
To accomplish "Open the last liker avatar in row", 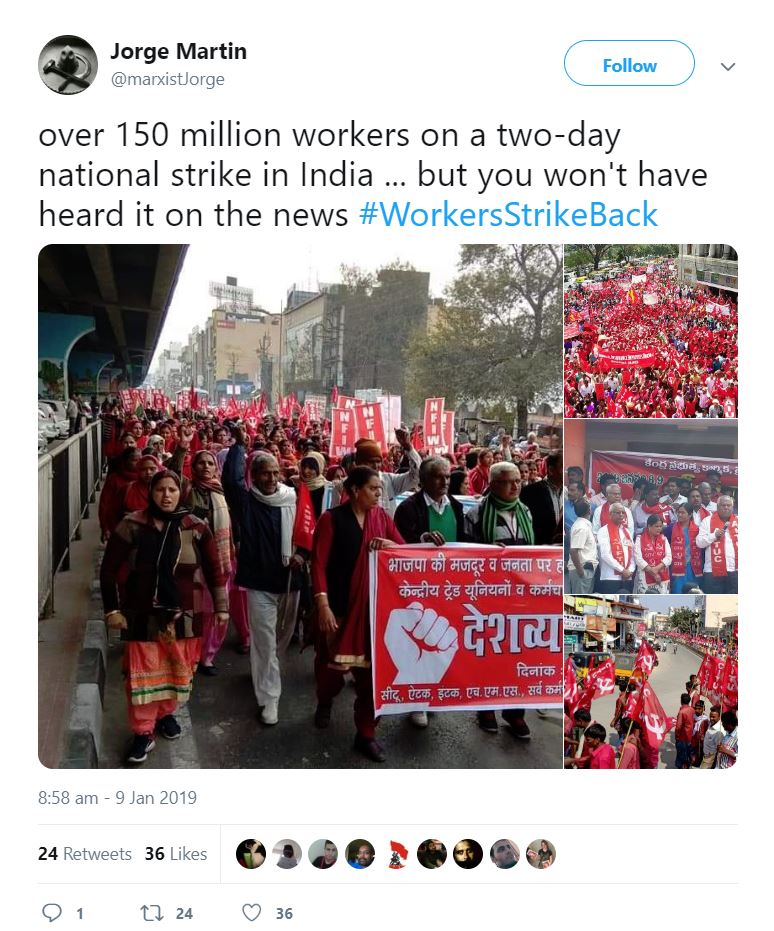I will [x=541, y=854].
